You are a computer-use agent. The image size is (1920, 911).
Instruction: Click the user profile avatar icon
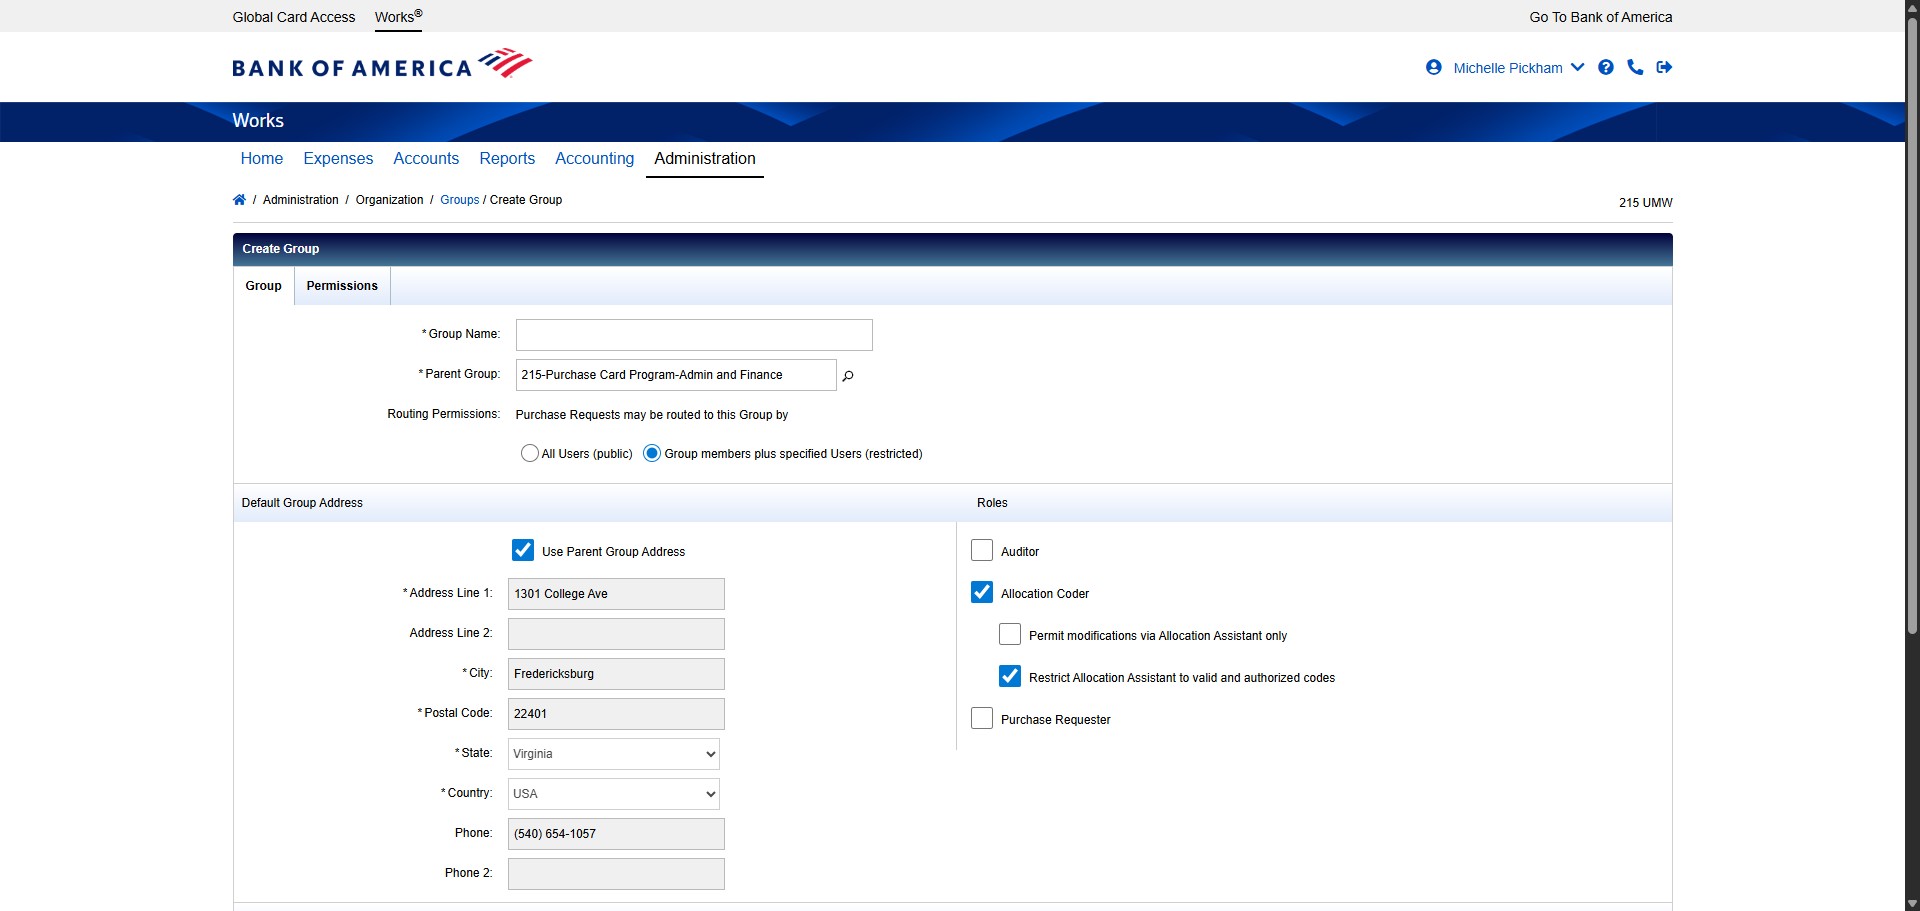1433,67
